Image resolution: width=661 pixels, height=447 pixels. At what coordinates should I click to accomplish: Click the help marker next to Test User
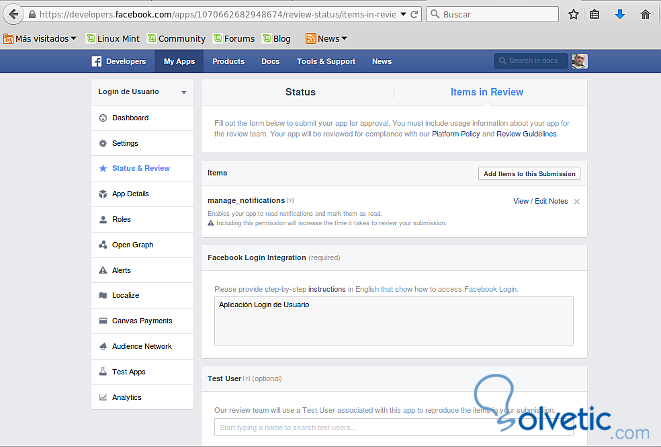247,379
